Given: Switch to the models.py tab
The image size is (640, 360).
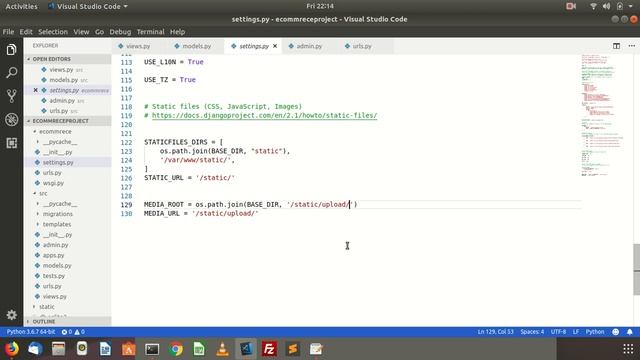Looking at the screenshot, I should [196, 46].
